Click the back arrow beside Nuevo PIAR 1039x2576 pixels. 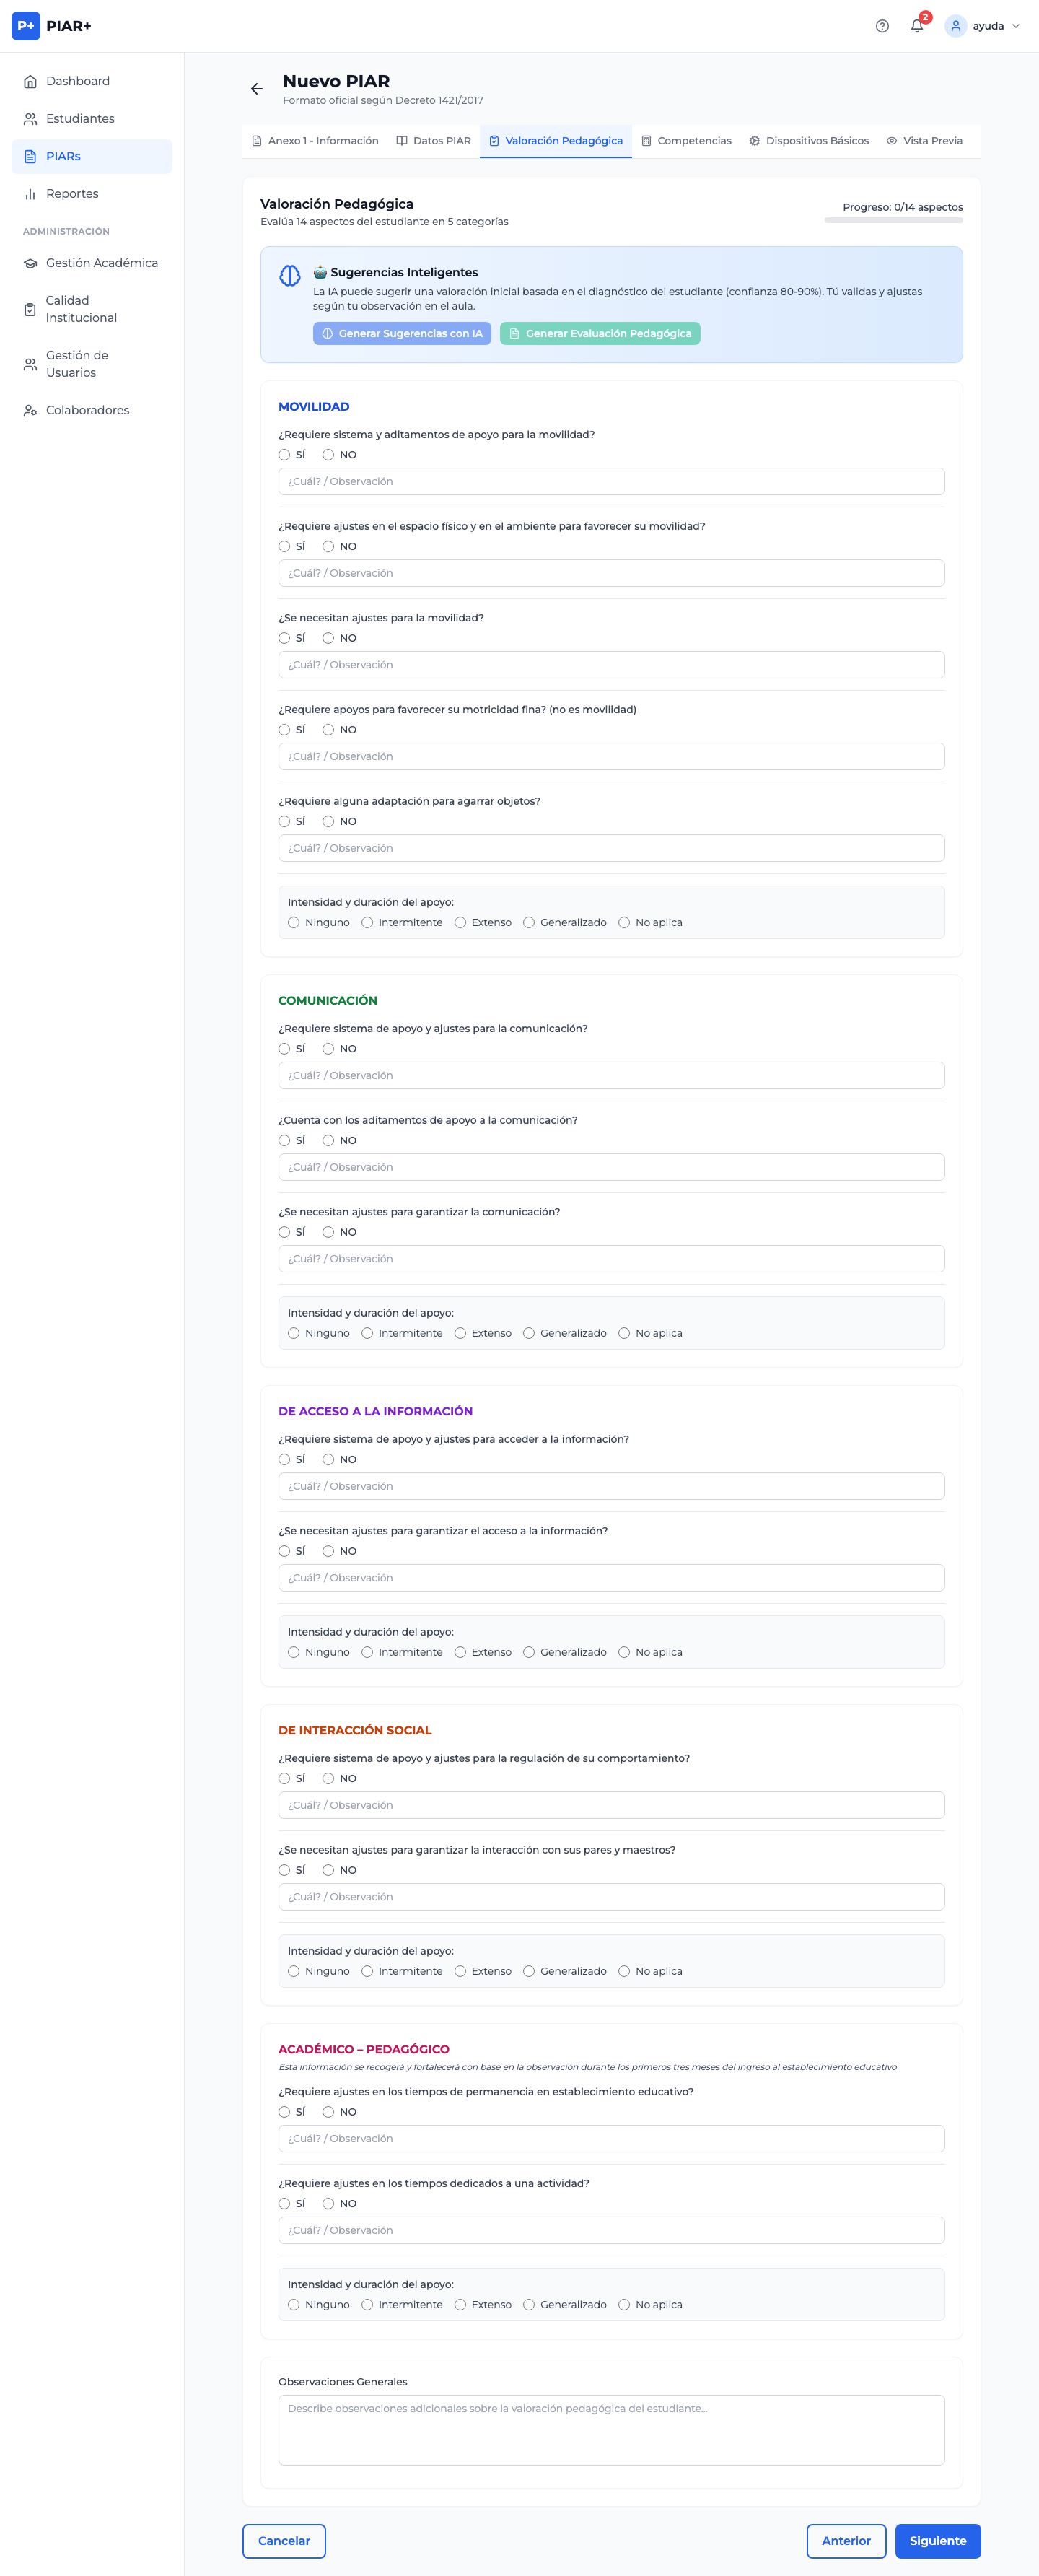257,89
